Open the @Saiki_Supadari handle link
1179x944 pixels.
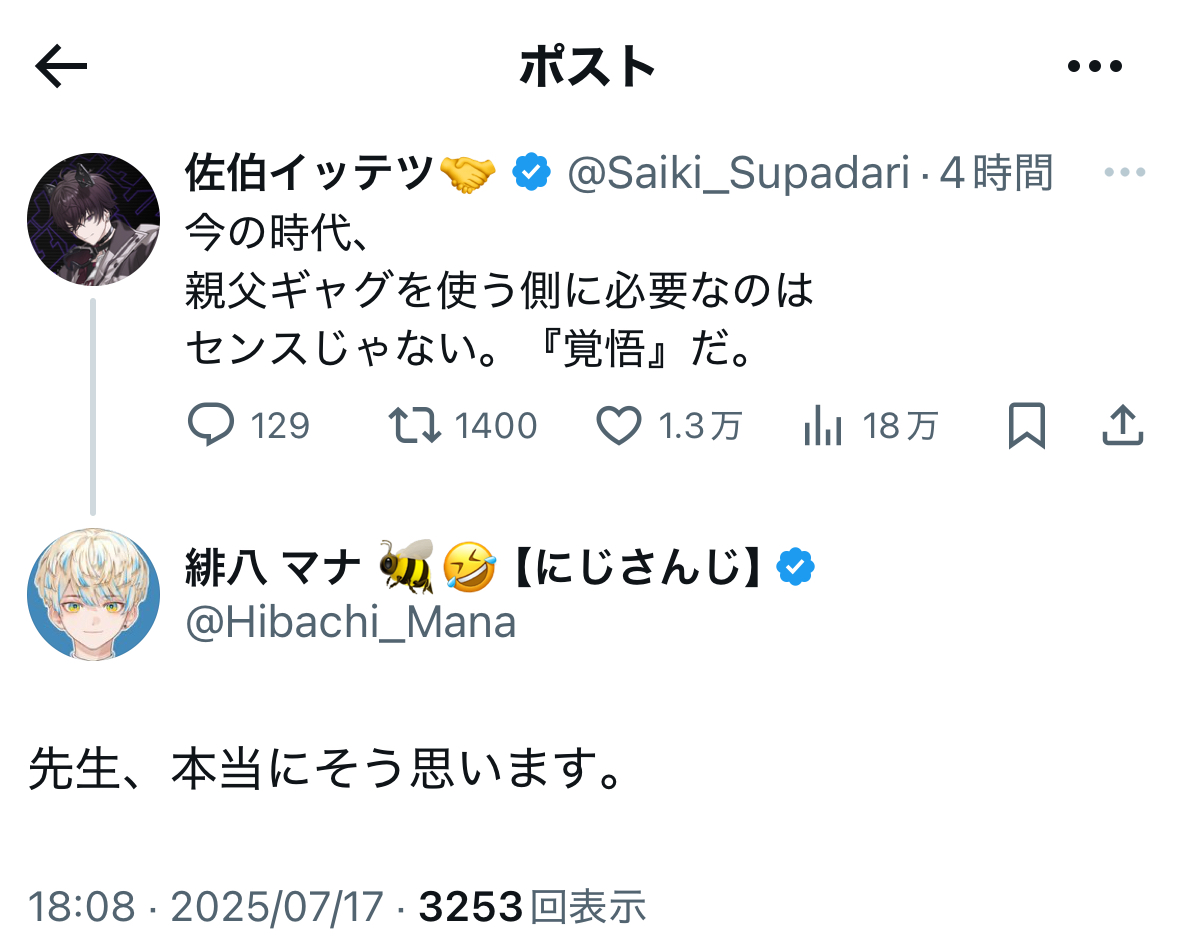pos(738,173)
